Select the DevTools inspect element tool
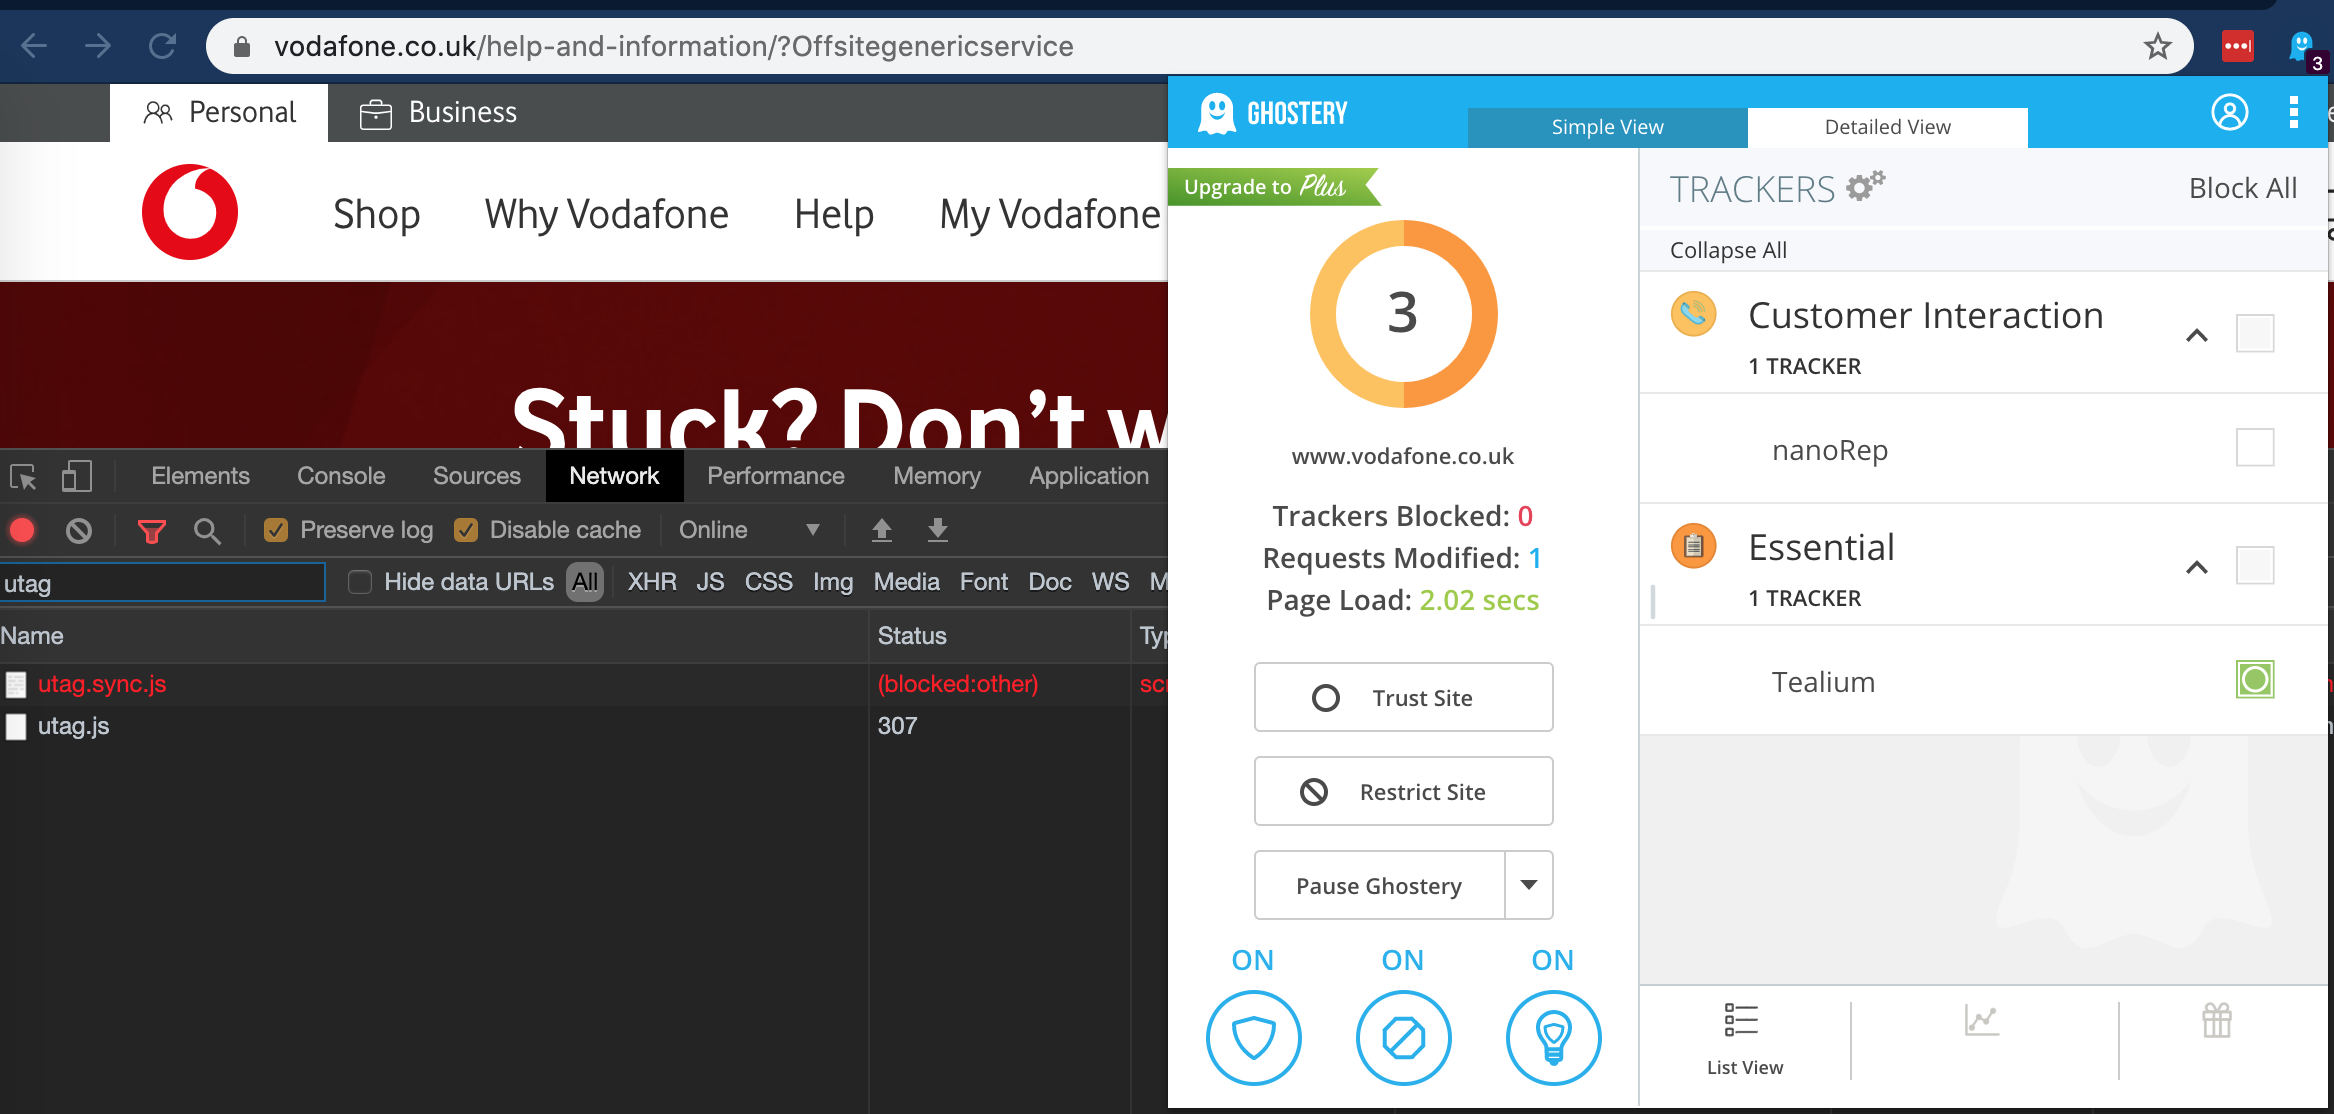Screen dimensions: 2334x1114 (x=23, y=477)
